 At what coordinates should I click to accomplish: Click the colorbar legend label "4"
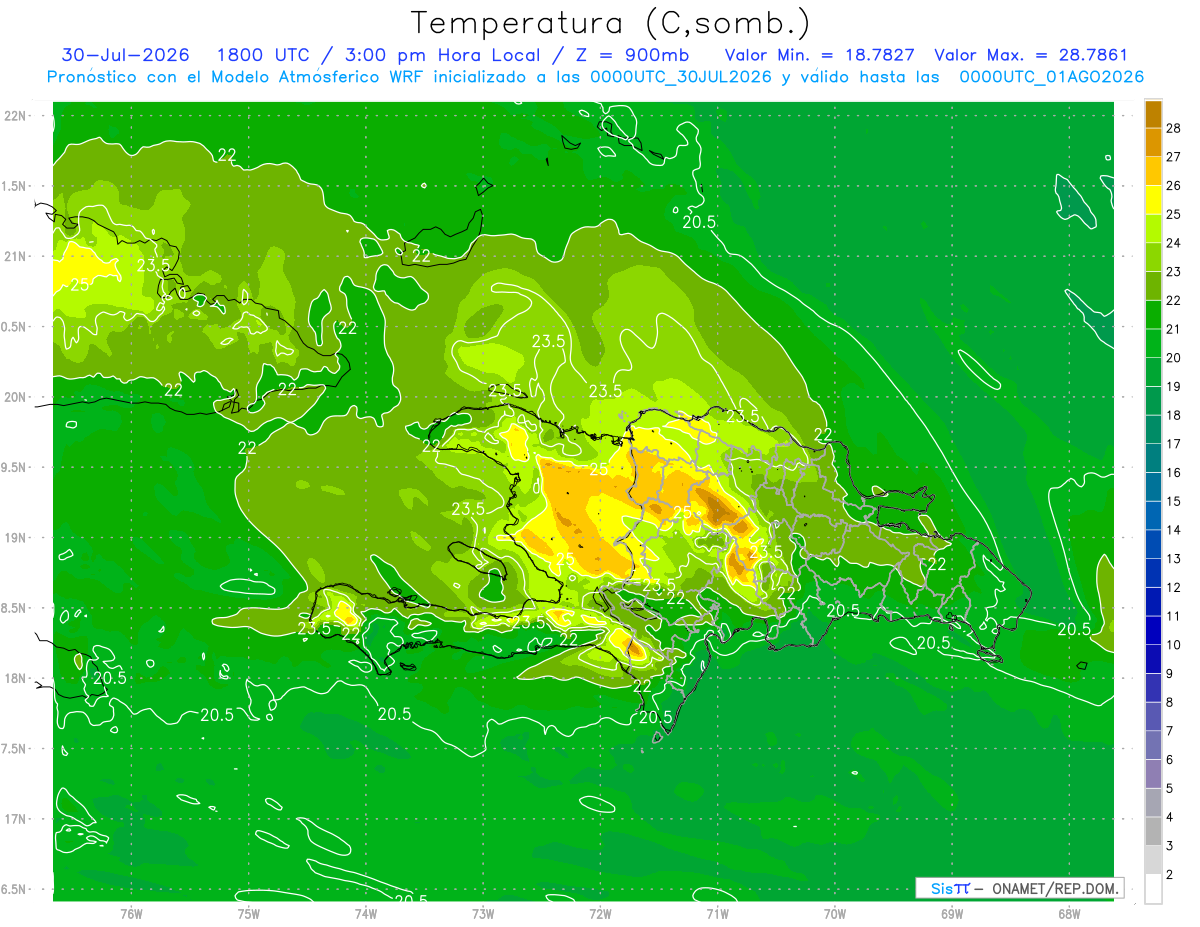tap(1171, 817)
